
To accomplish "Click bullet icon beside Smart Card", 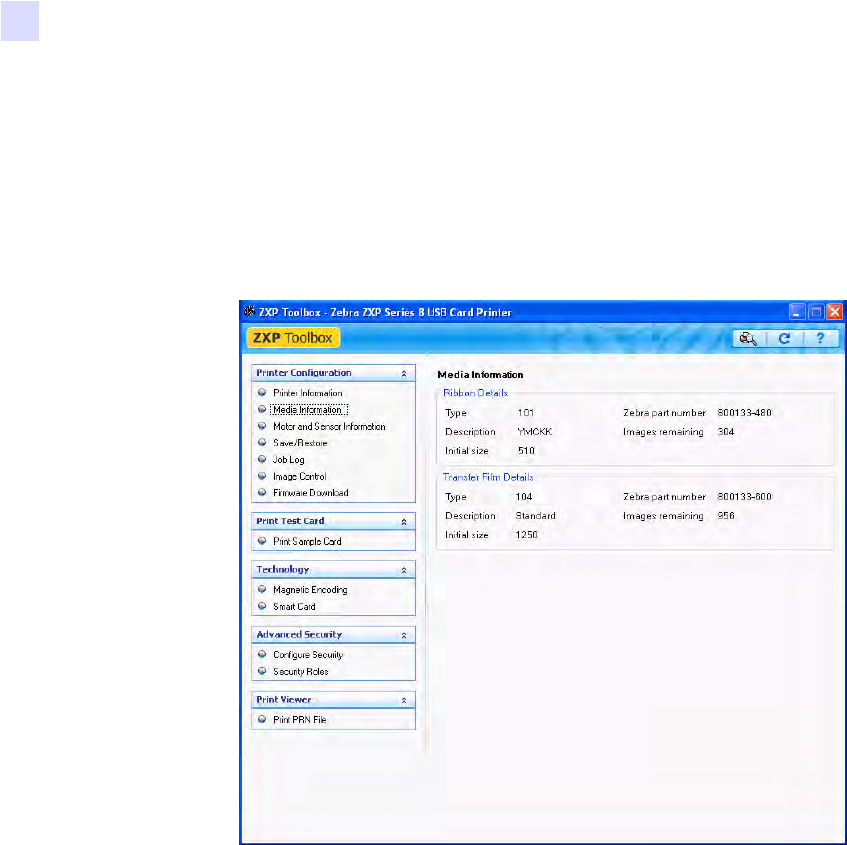I will 262,606.
